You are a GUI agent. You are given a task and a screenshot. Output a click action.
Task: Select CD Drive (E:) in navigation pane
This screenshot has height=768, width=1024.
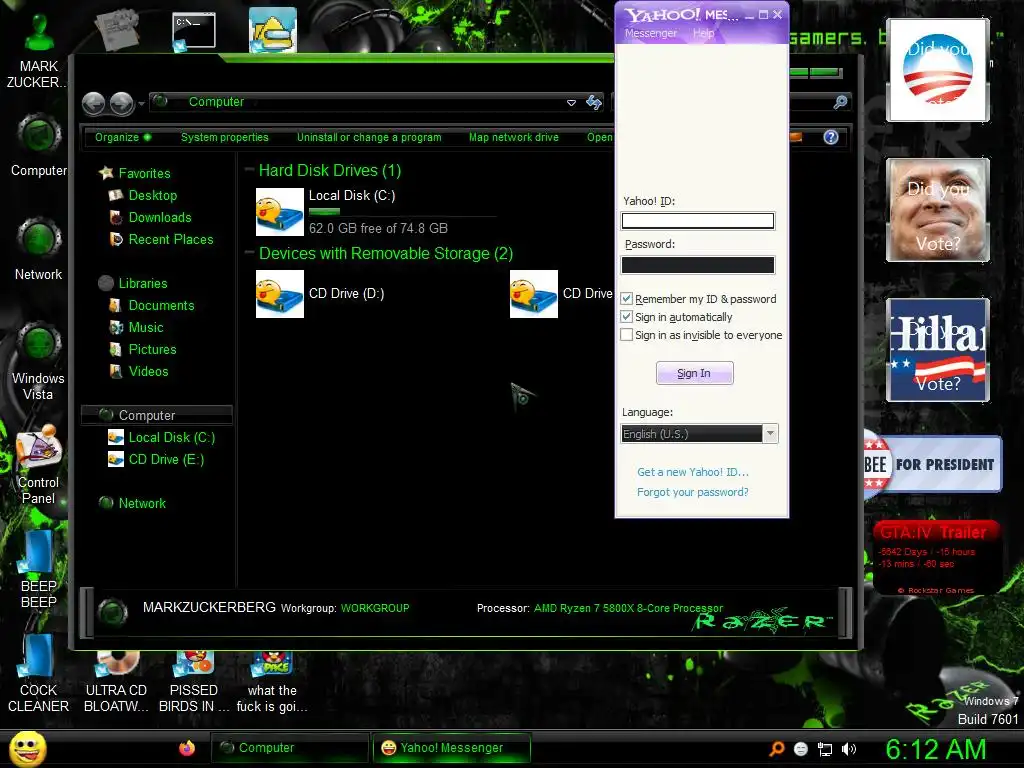pyautogui.click(x=167, y=460)
